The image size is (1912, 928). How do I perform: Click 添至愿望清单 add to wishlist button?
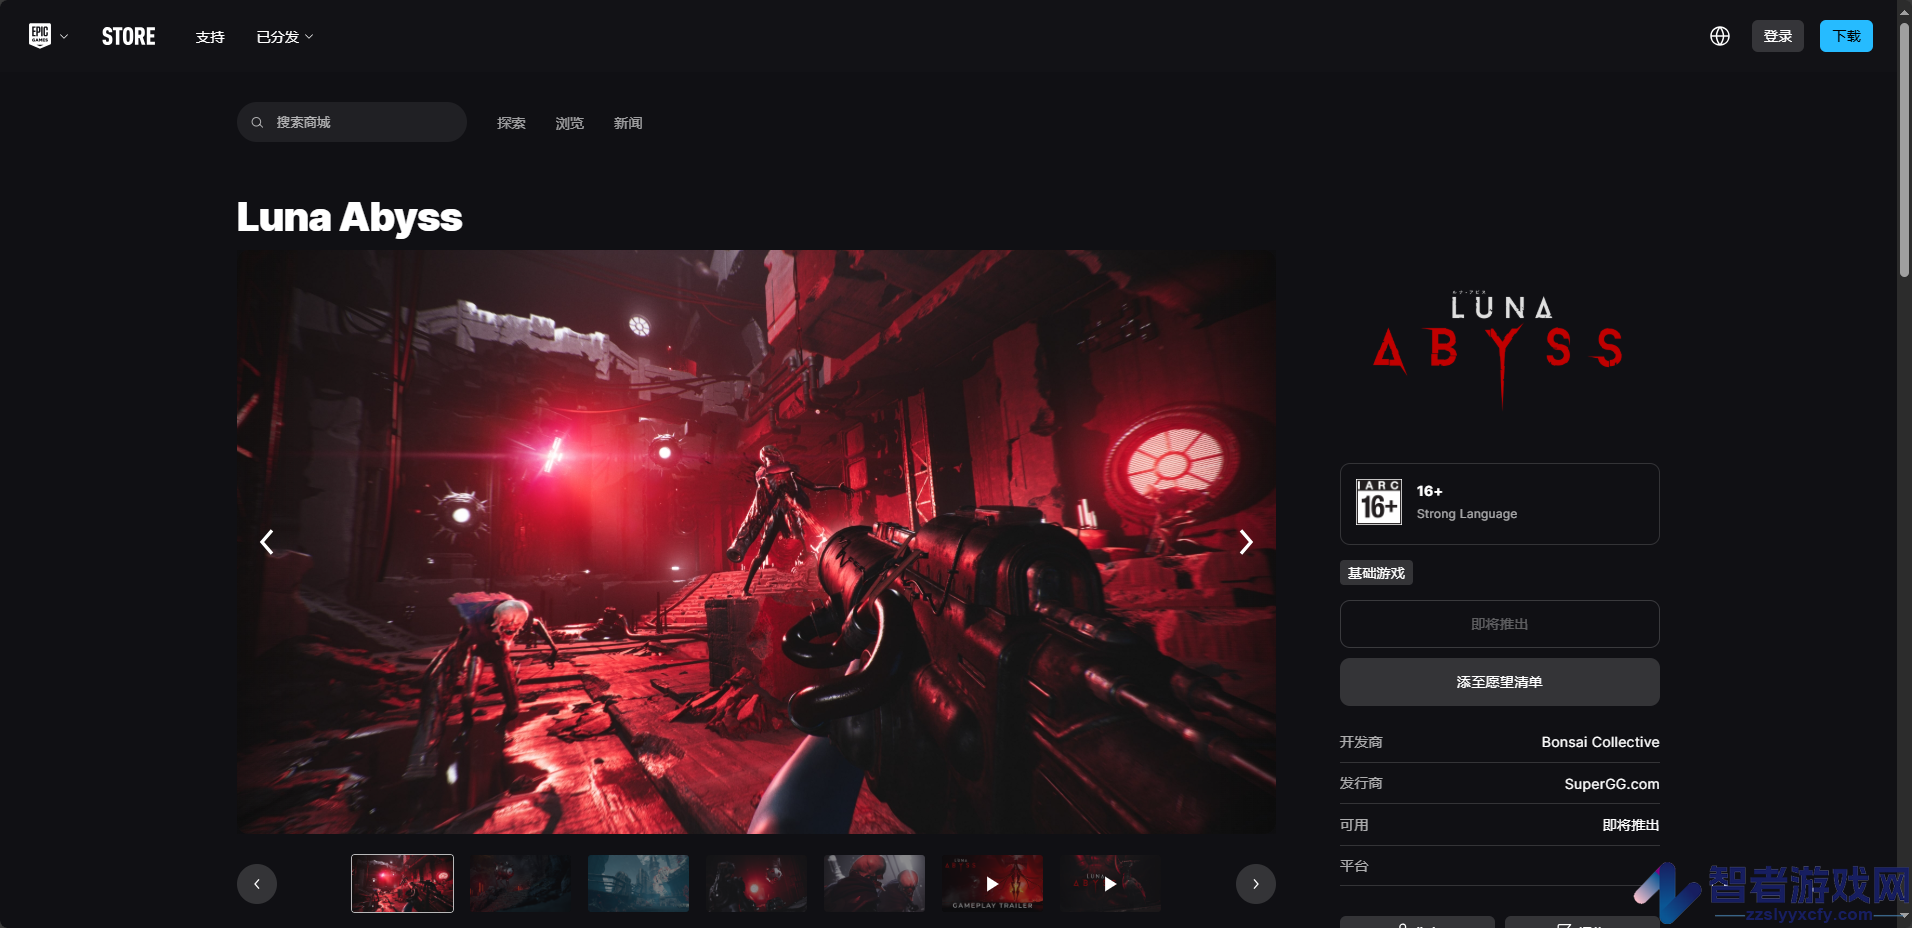1499,682
